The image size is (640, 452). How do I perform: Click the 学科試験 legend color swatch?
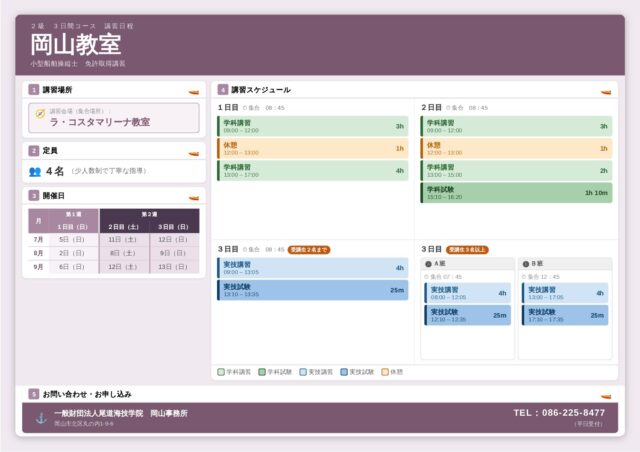[x=262, y=372]
